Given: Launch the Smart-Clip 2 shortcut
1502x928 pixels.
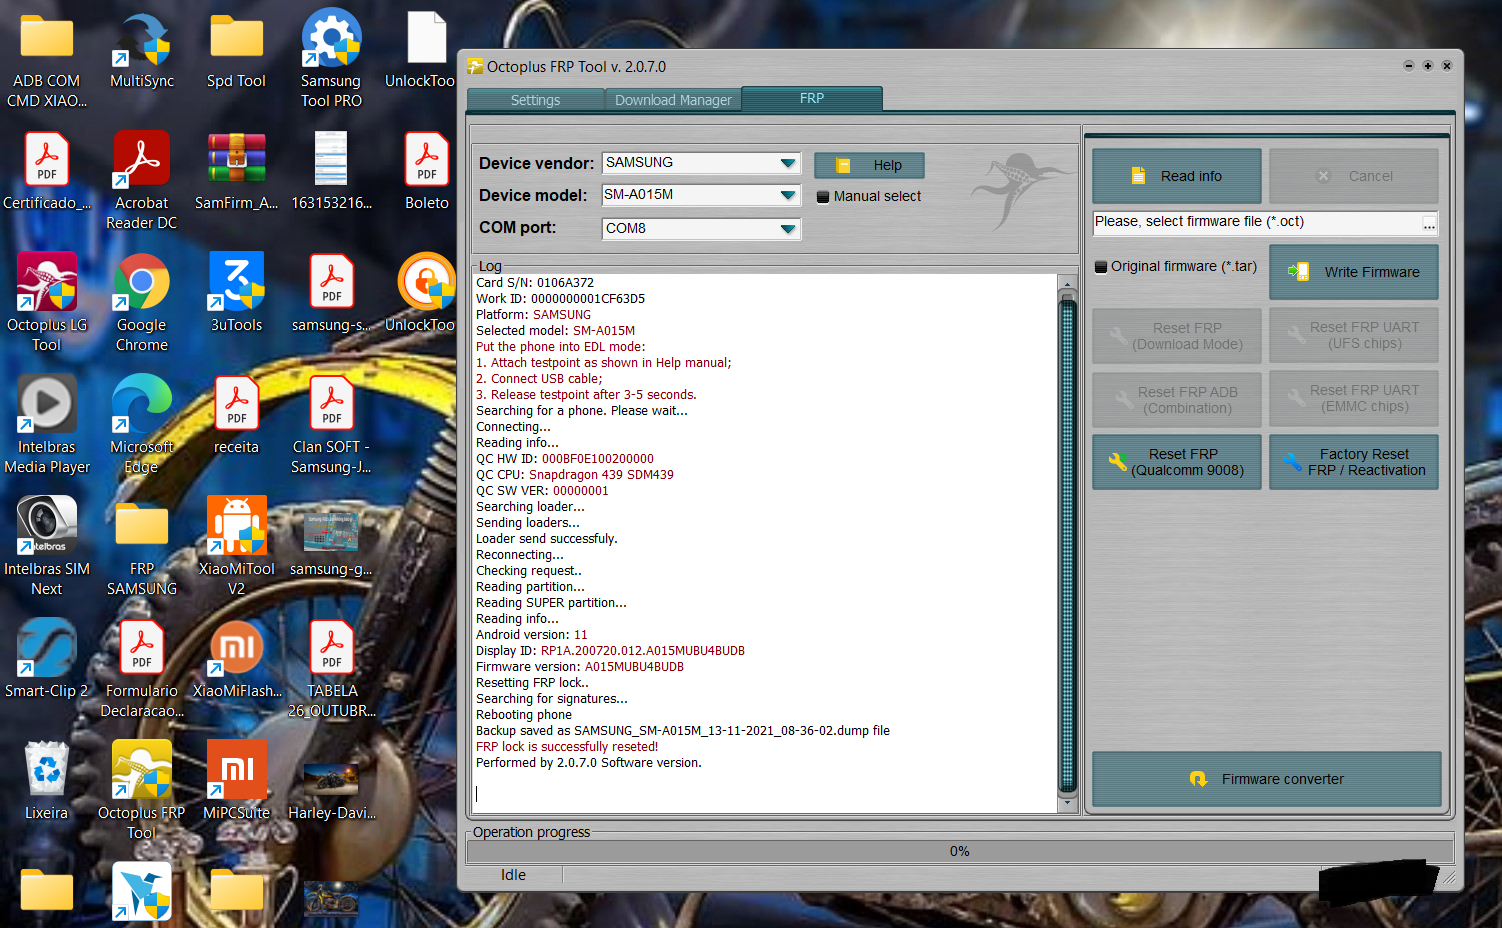Looking at the screenshot, I should (x=47, y=660).
